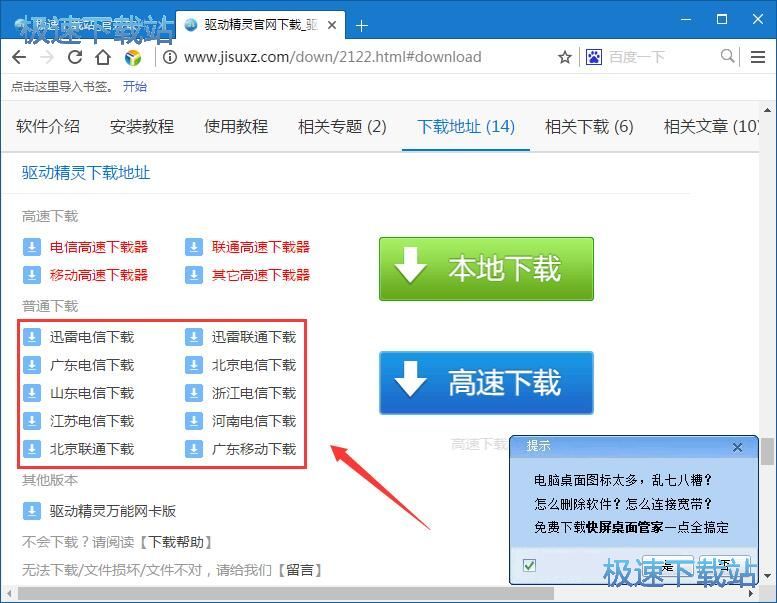The image size is (777, 603).
Task: Open the 【留言】 feedback link
Action: coord(299,570)
